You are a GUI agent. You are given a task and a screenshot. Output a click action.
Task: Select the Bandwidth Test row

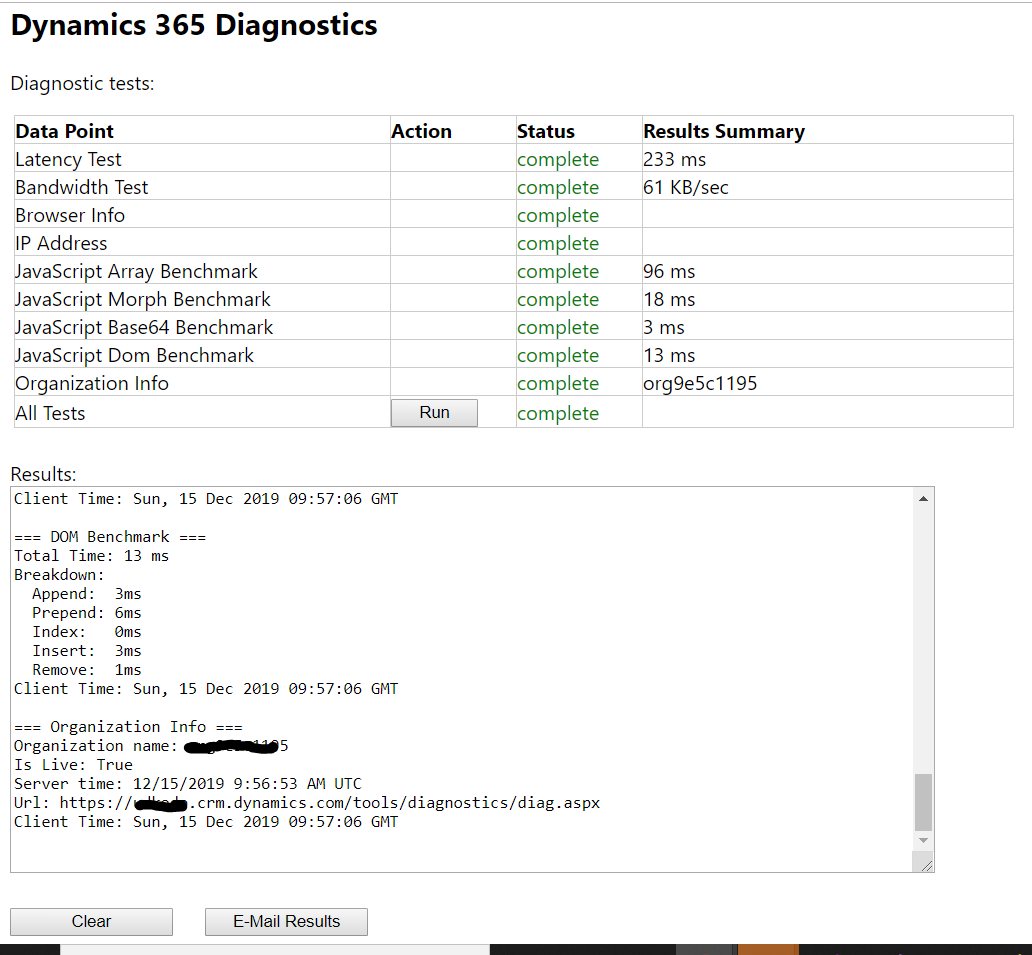pyautogui.click(x=81, y=187)
